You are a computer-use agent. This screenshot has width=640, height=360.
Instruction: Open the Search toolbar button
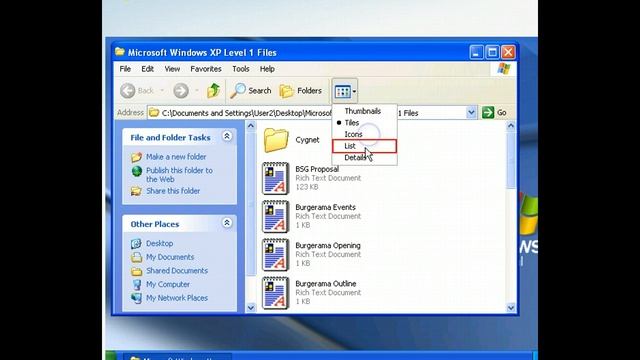coord(251,91)
